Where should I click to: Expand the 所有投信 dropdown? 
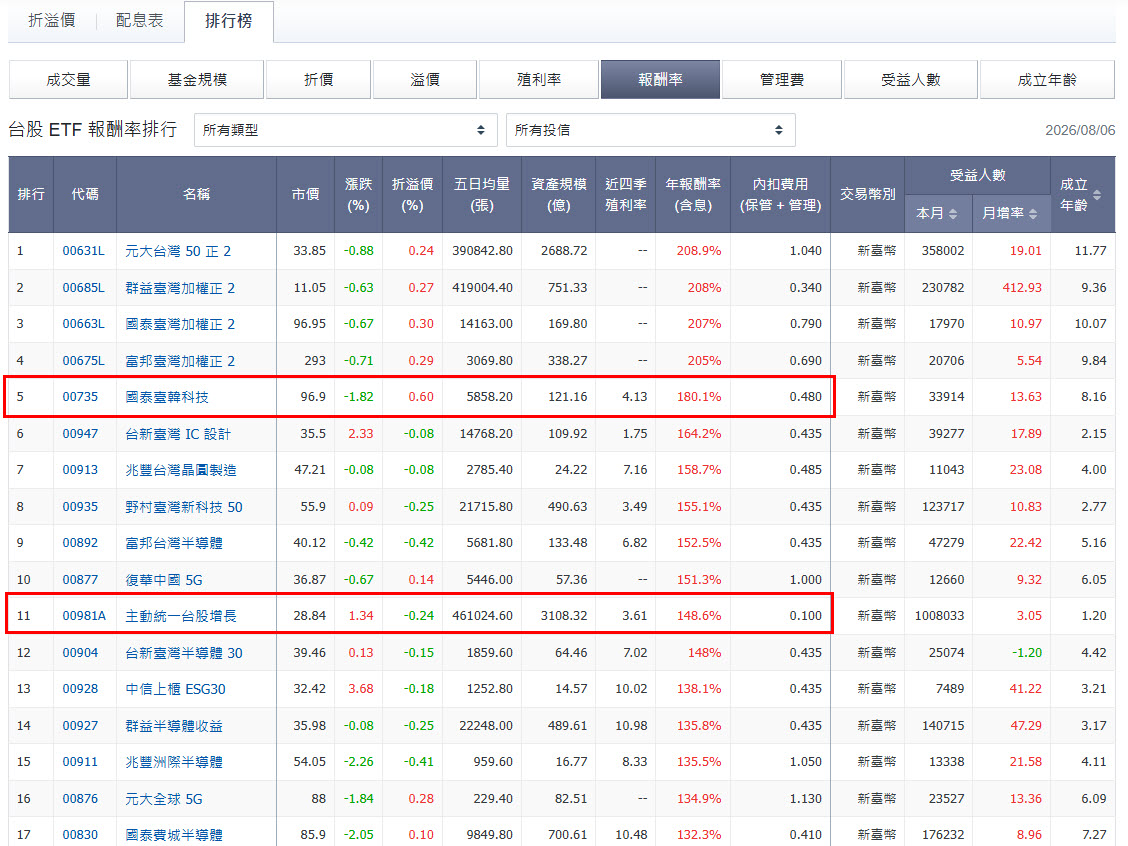click(x=650, y=130)
